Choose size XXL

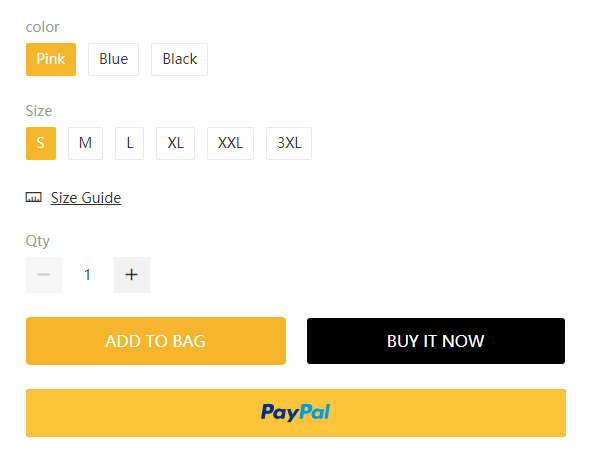click(230, 143)
